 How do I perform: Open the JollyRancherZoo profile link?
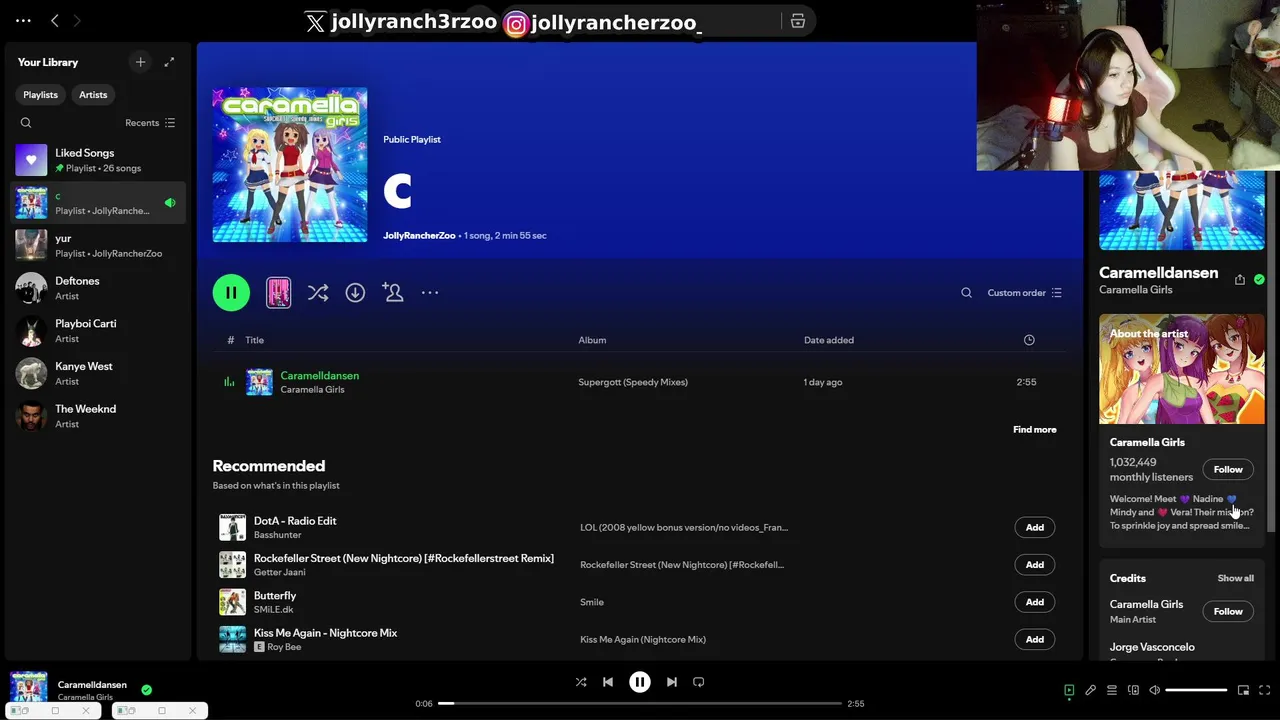click(419, 235)
